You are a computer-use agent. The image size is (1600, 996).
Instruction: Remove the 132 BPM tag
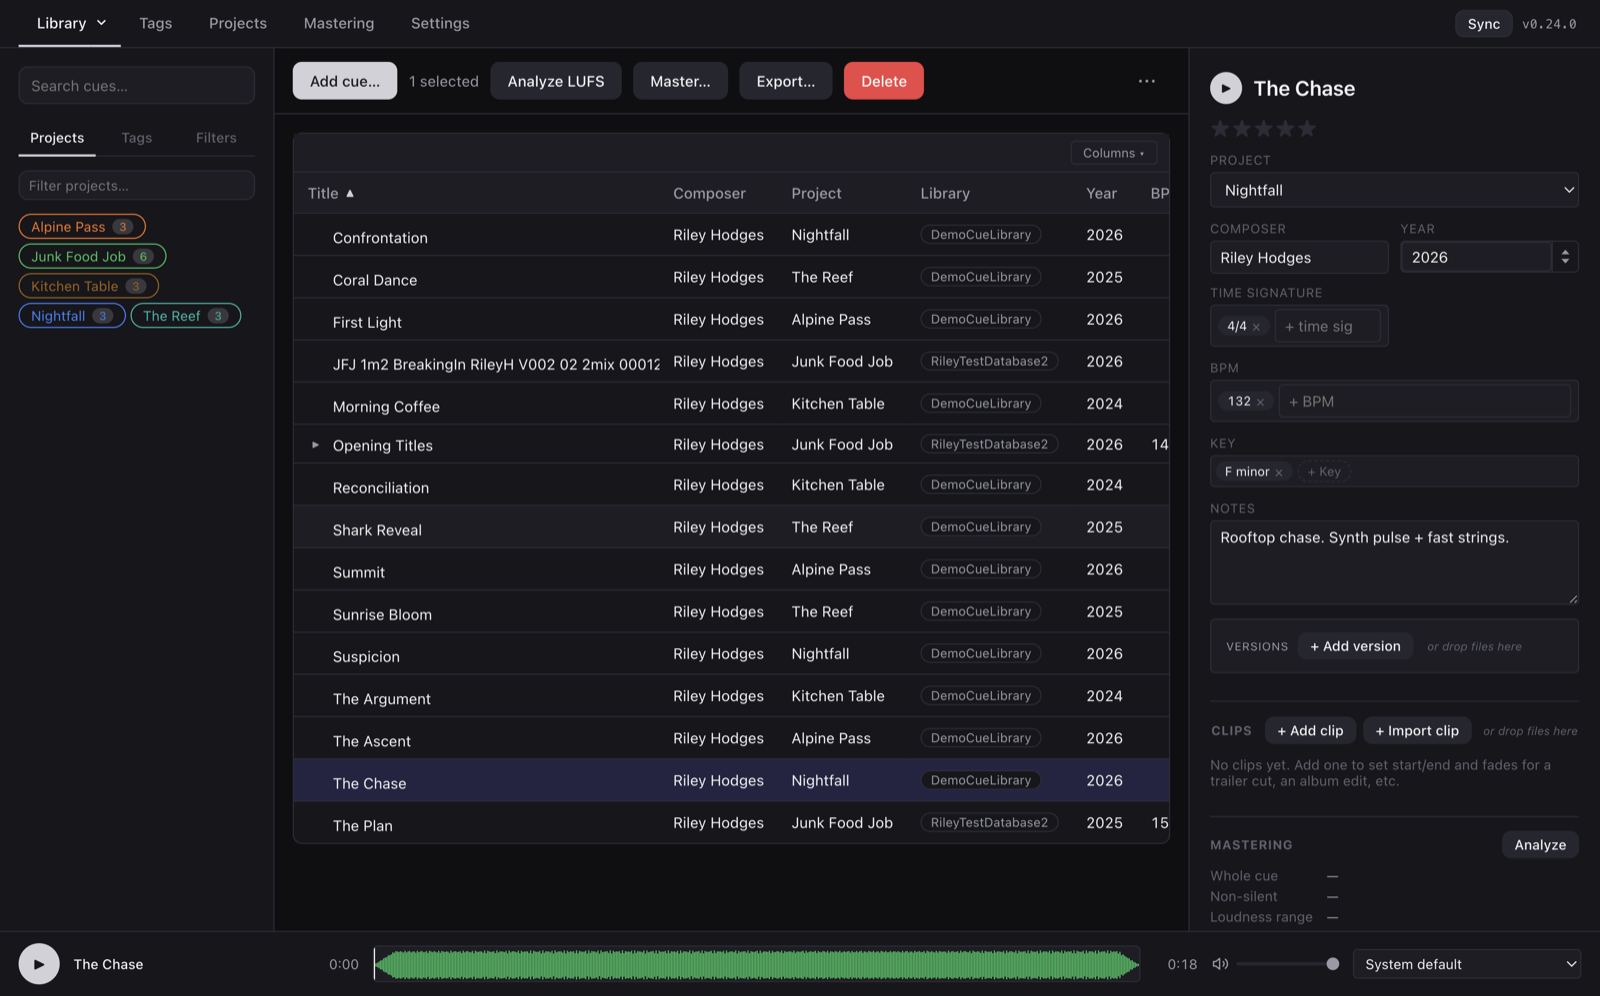coord(1260,402)
